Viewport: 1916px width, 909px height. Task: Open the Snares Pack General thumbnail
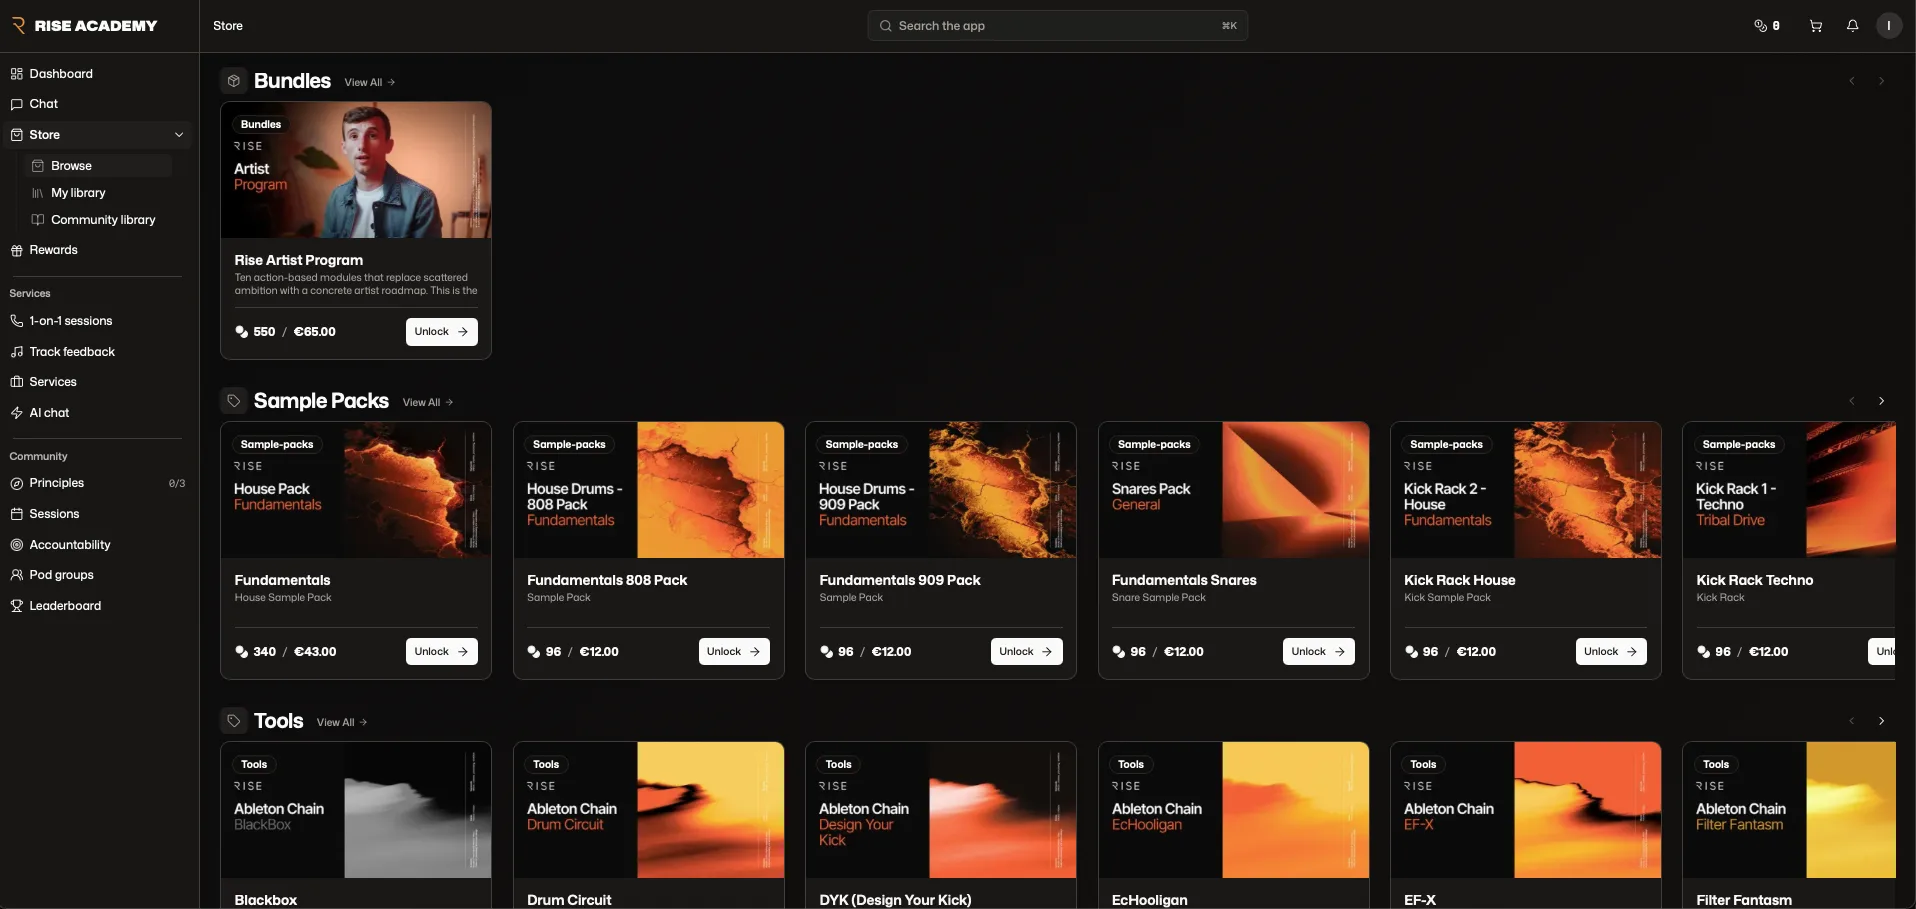coord(1233,490)
